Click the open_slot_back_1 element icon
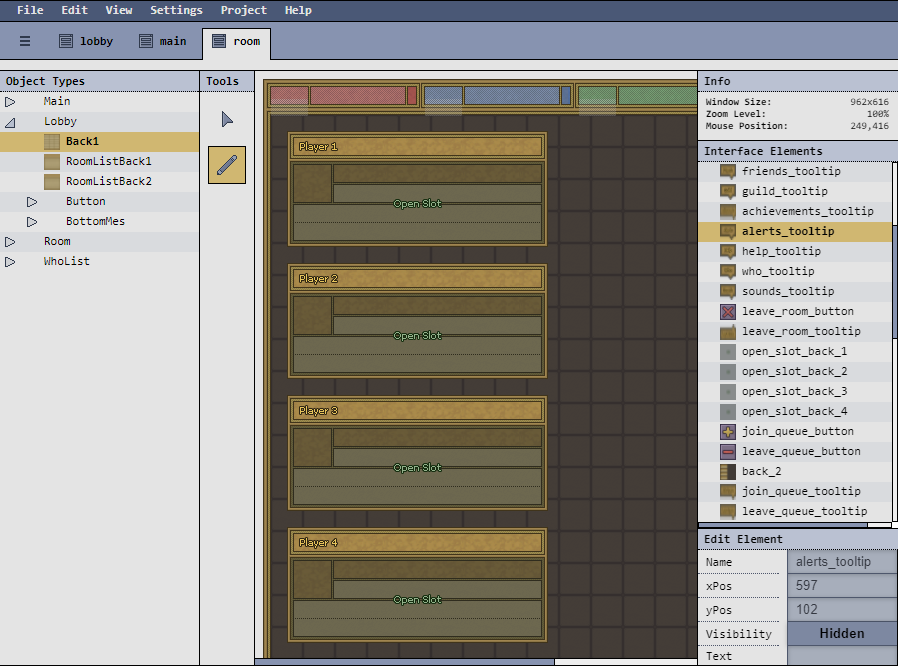 728,352
